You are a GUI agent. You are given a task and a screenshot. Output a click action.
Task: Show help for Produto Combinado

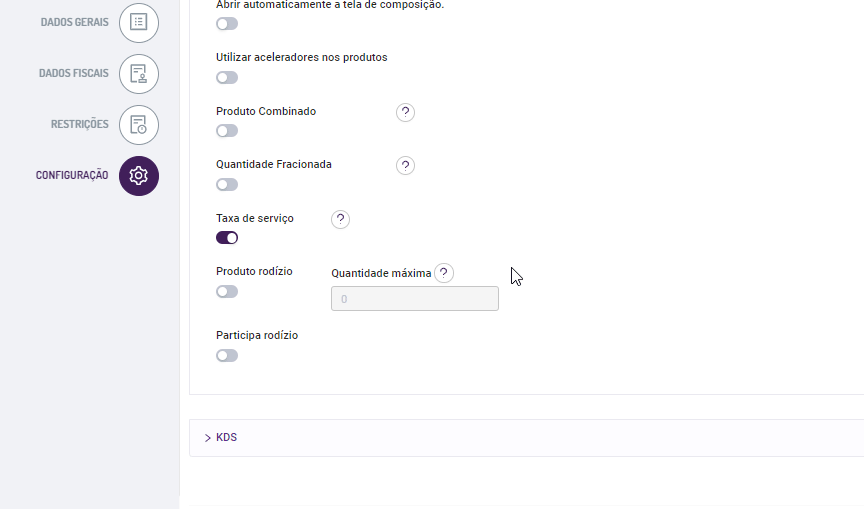click(x=405, y=112)
